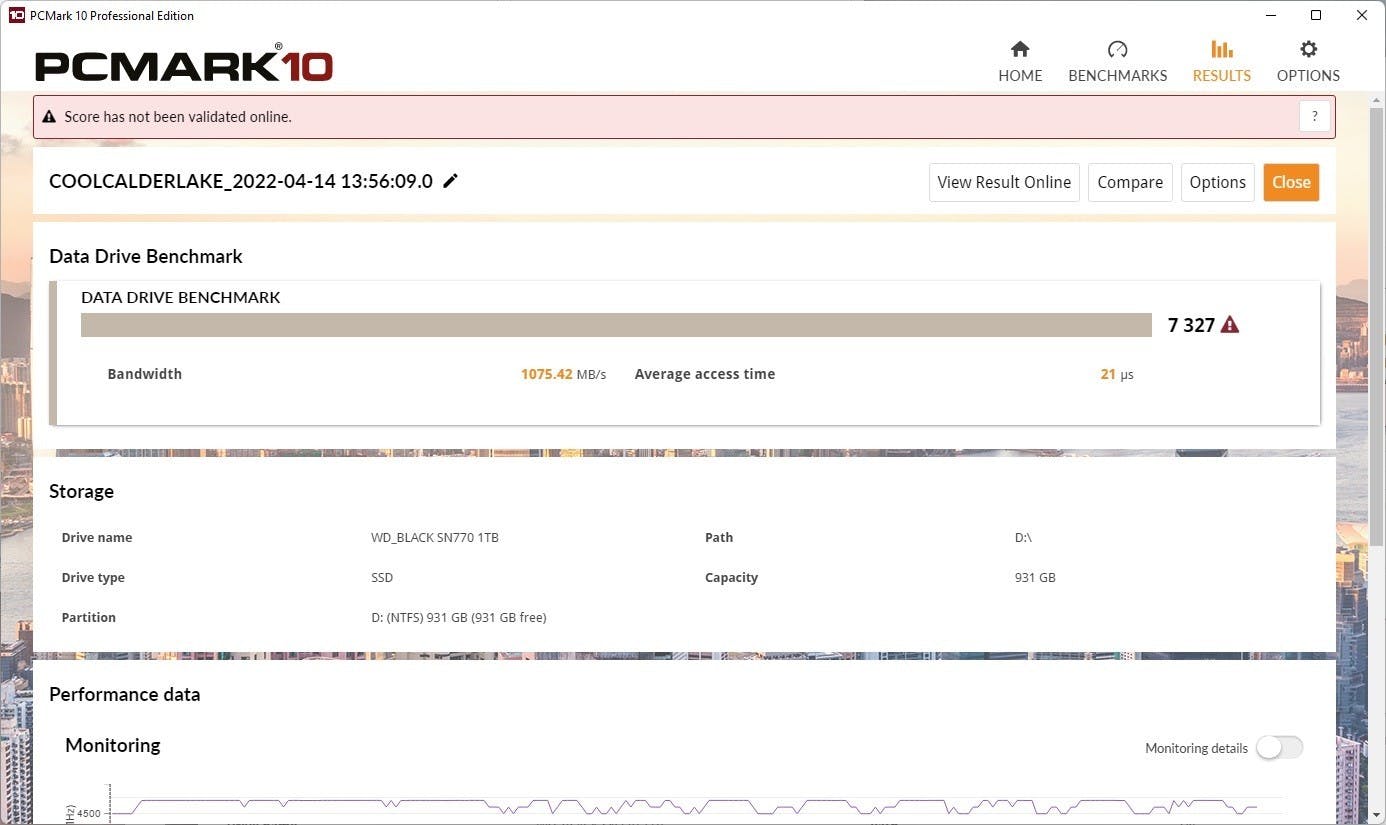Image resolution: width=1386 pixels, height=825 pixels.
Task: Click the PCMark 10 title bar app icon
Action: pos(16,15)
